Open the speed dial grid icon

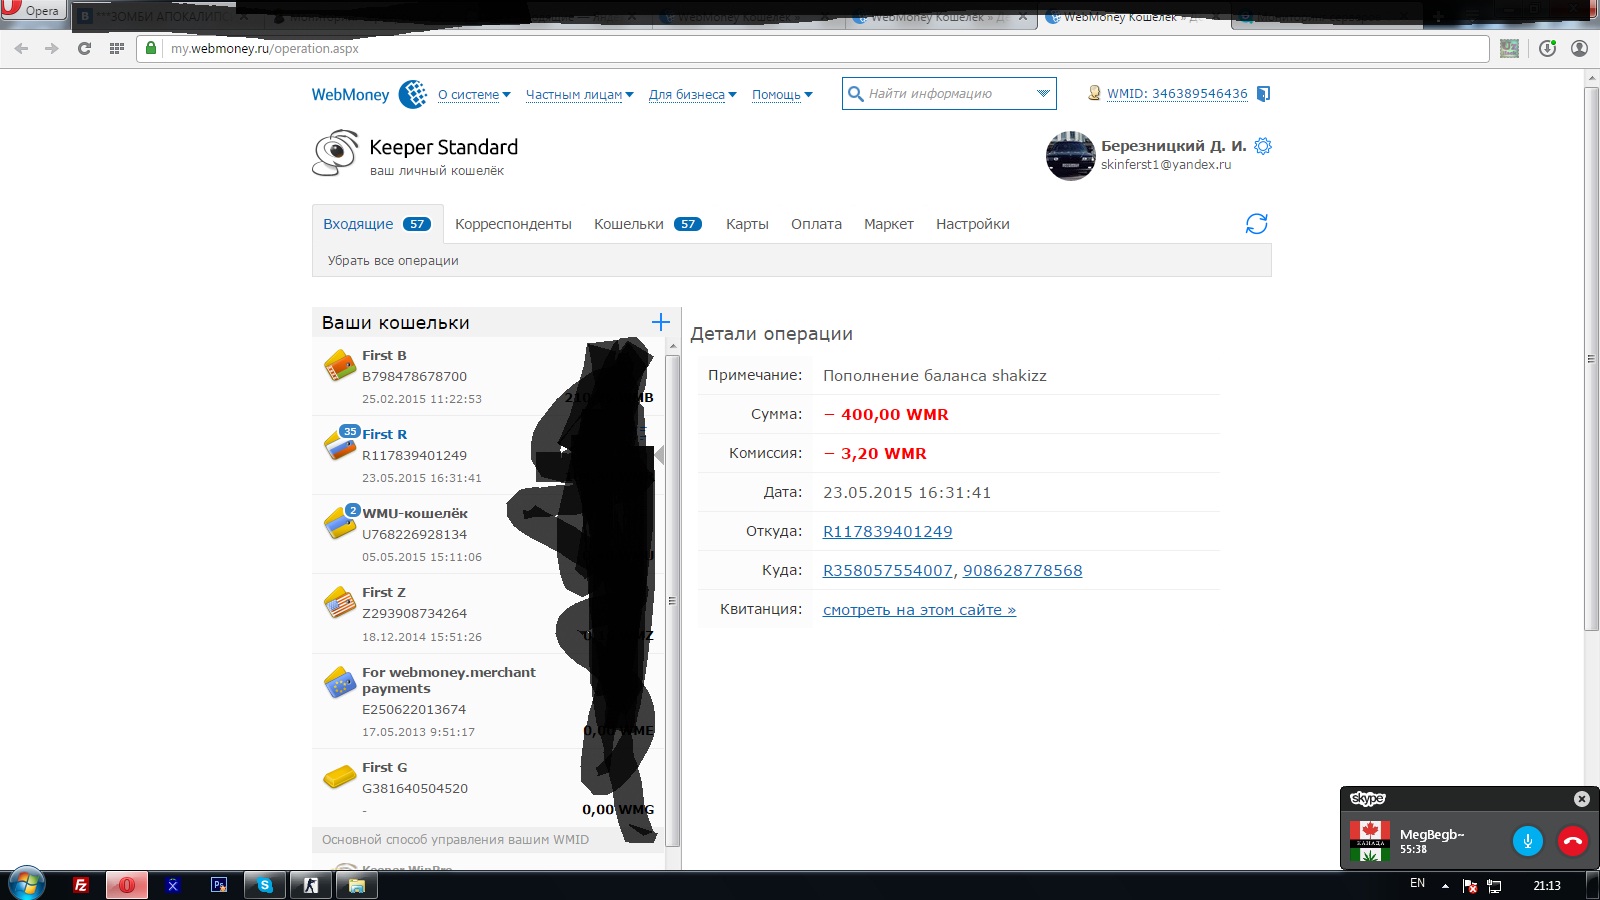[116, 48]
